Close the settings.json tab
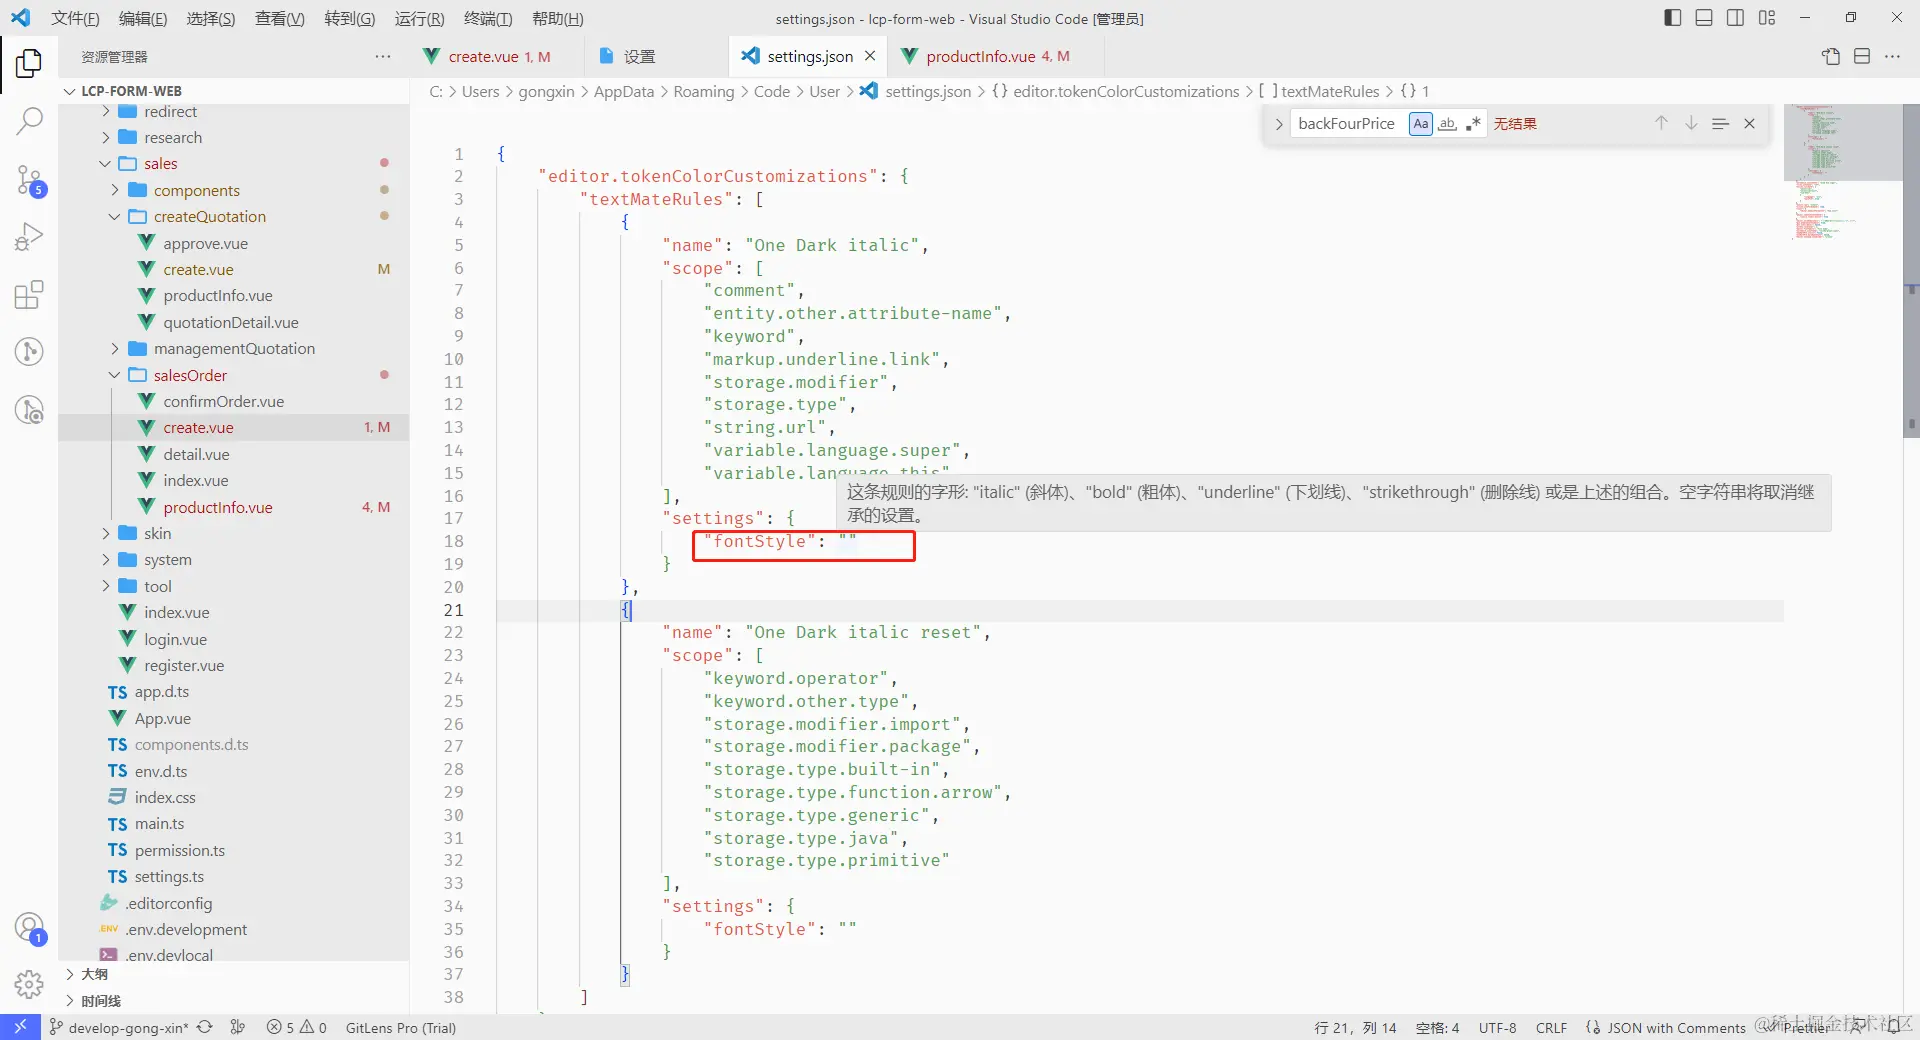This screenshot has width=1920, height=1040. pos(870,56)
